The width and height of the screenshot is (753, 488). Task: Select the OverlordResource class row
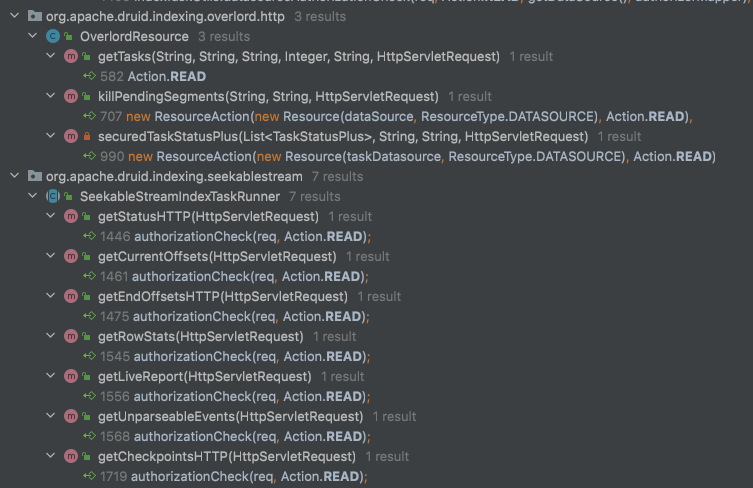click(376, 36)
